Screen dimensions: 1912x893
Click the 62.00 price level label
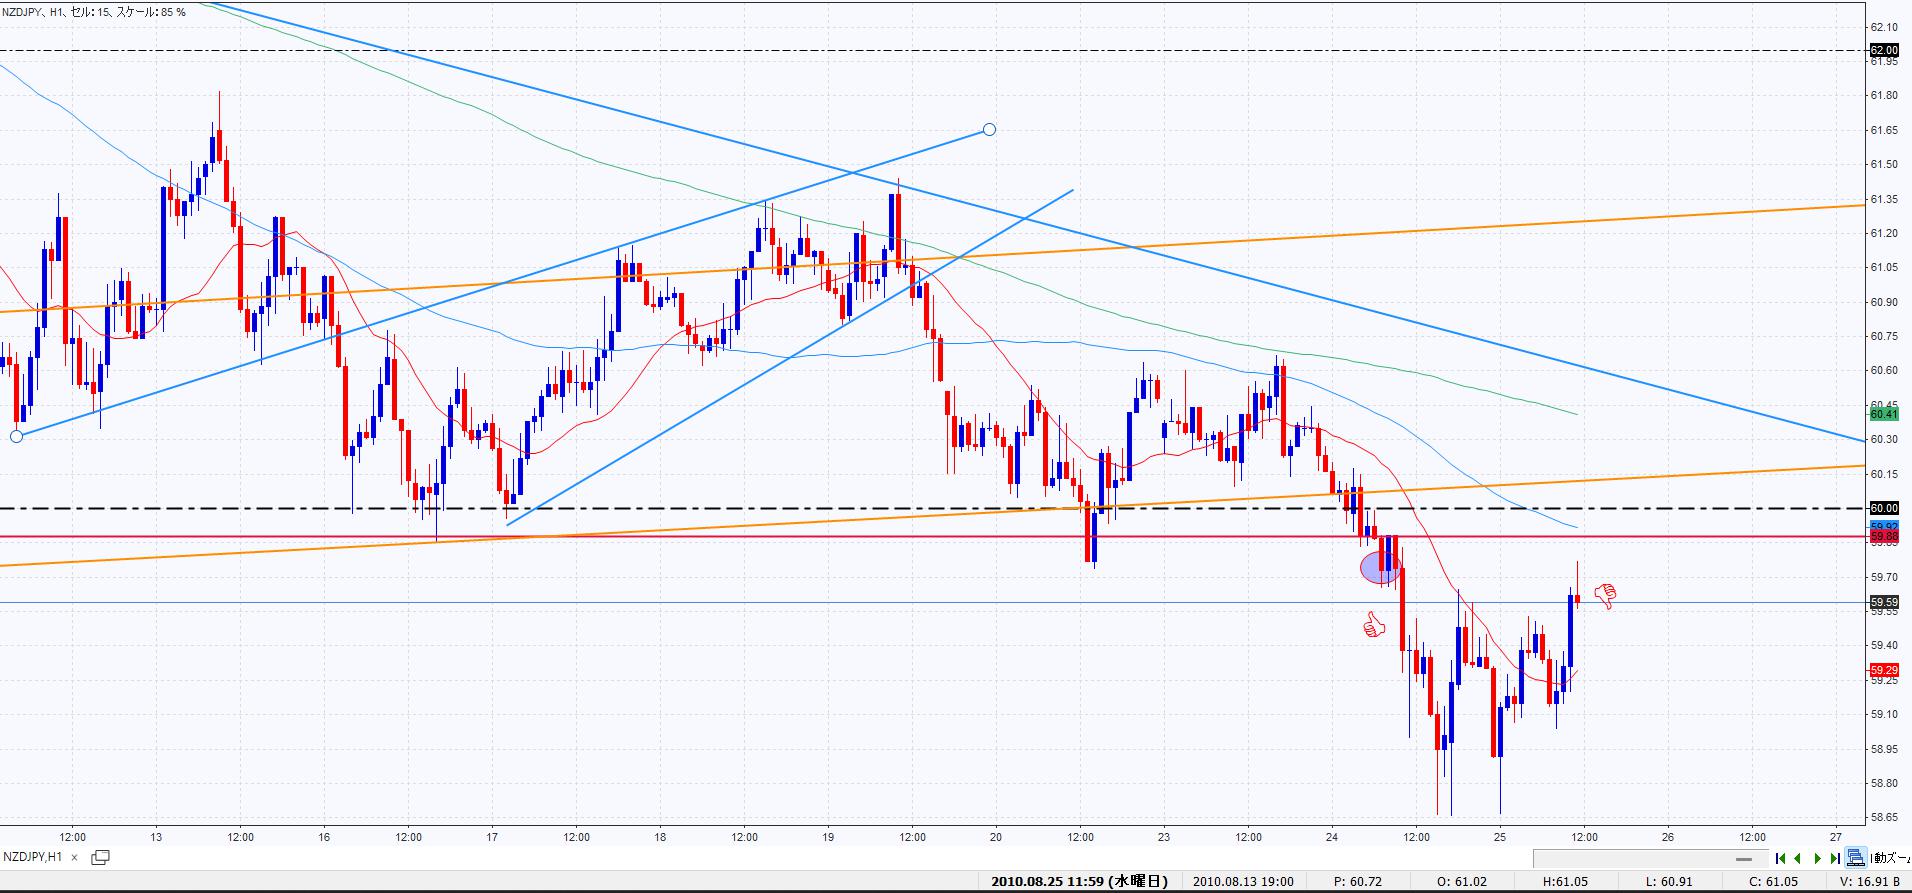[x=1884, y=50]
